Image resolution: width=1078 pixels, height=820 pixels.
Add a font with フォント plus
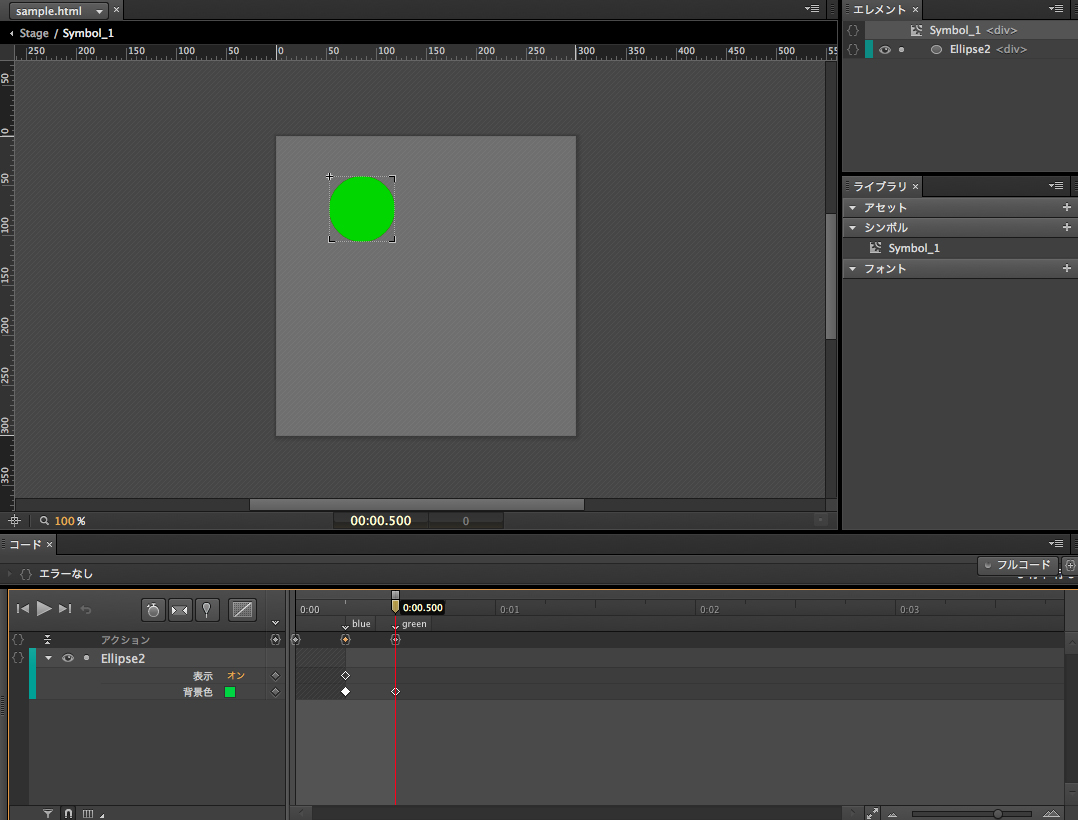tap(1066, 268)
